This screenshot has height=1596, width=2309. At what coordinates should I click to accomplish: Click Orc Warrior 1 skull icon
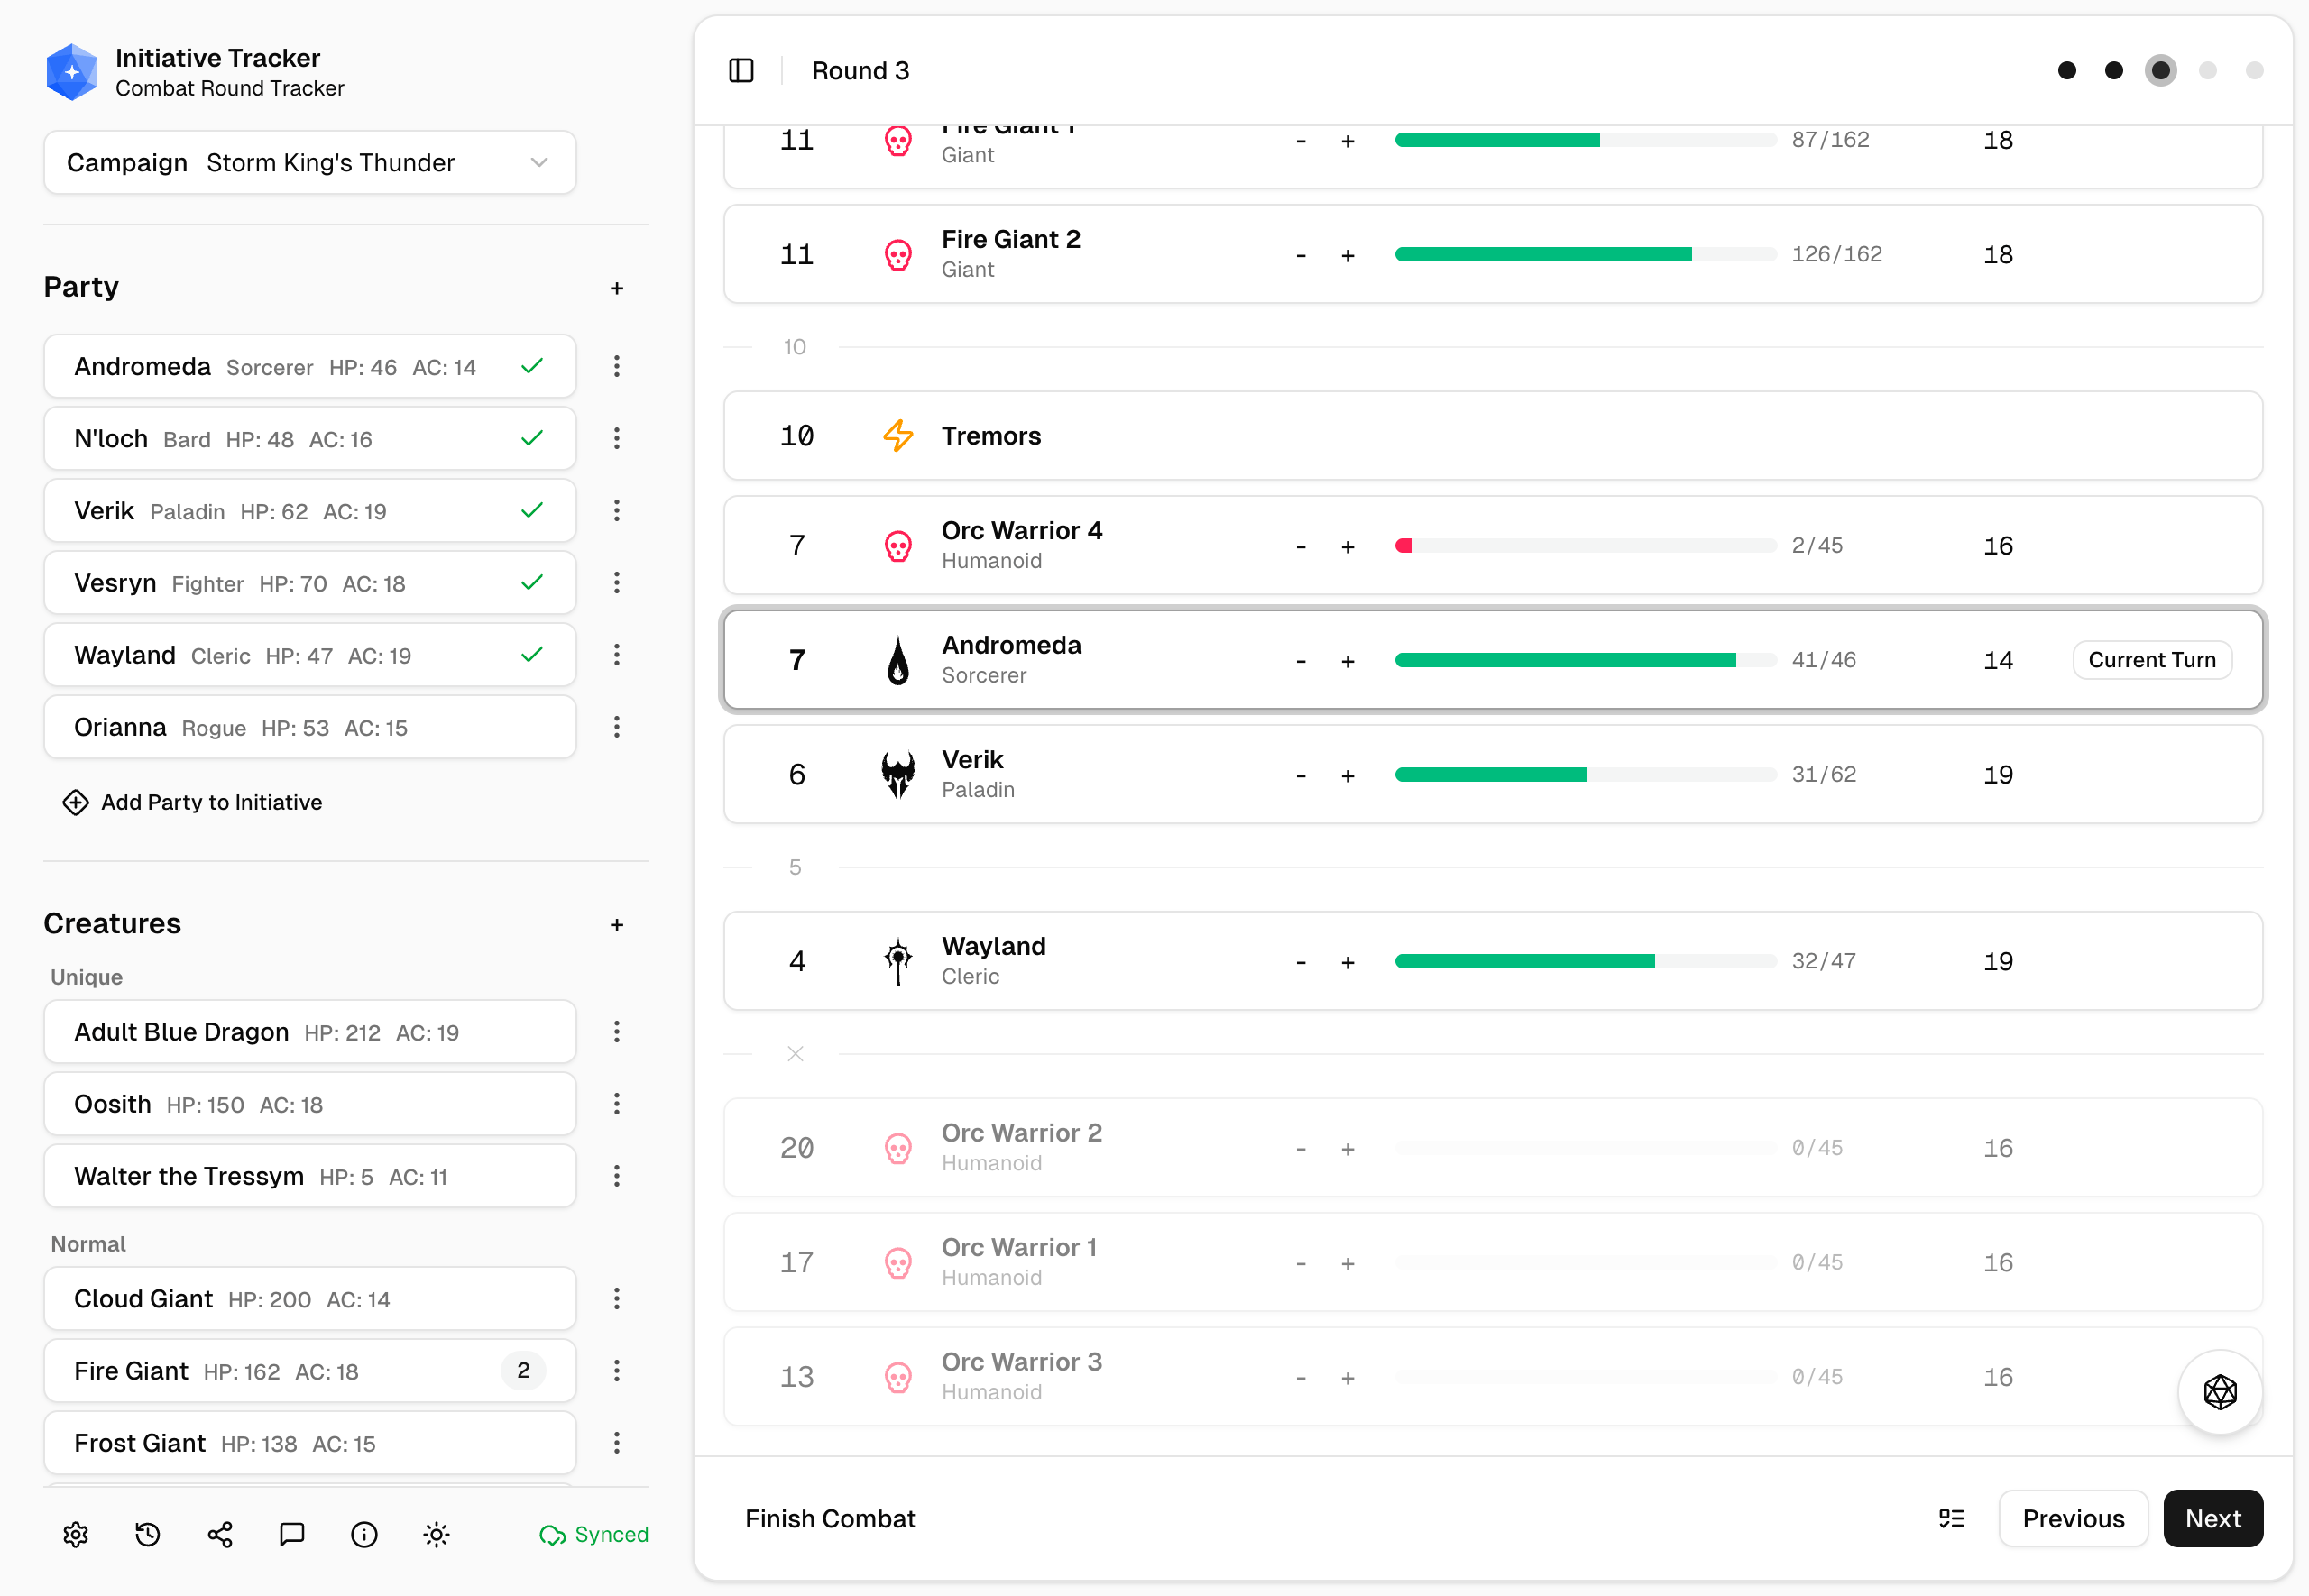[x=898, y=1263]
